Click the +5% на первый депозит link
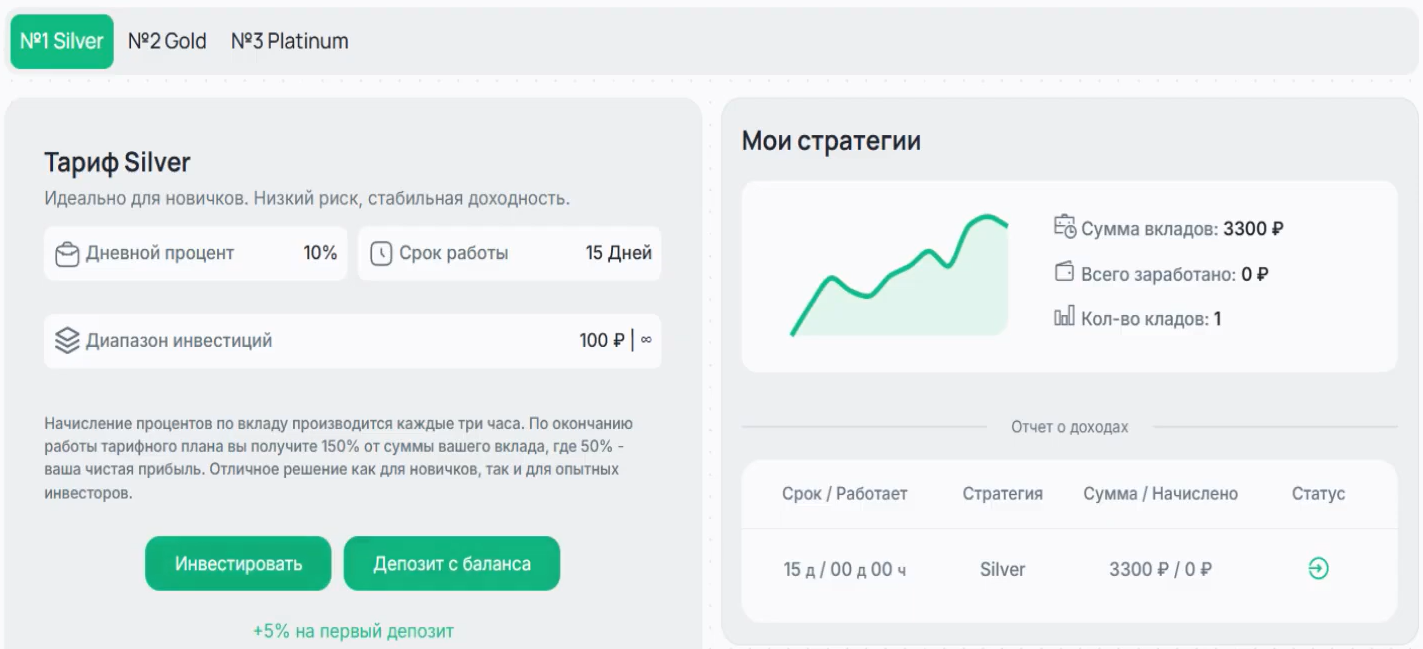 [x=353, y=631]
